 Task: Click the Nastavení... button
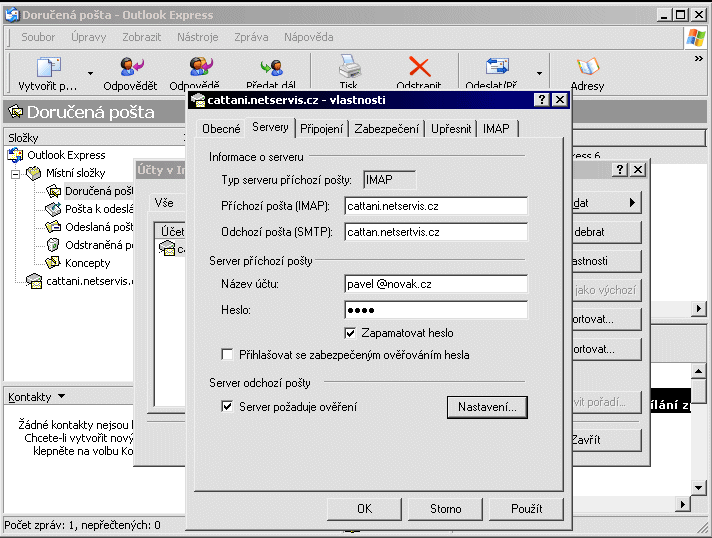tap(487, 407)
